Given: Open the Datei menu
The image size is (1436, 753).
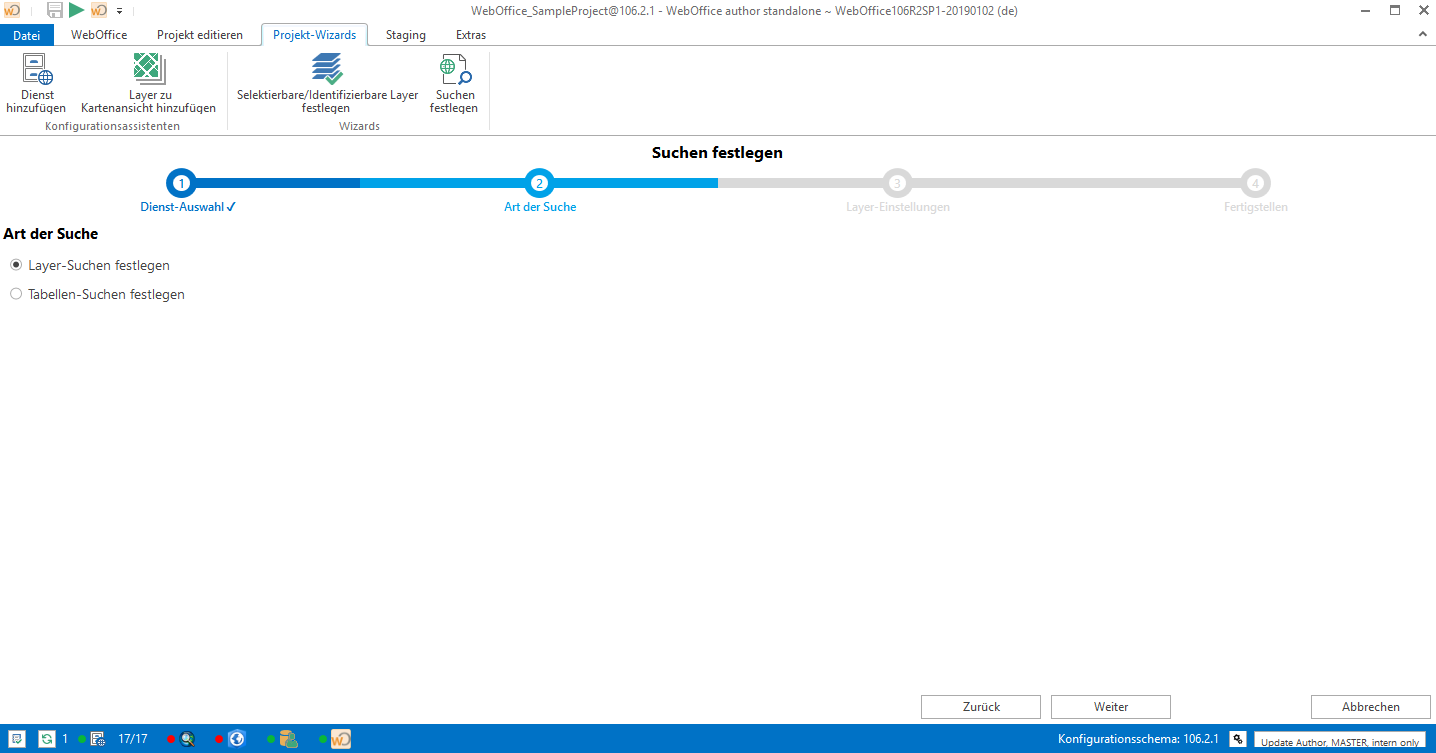Looking at the screenshot, I should point(26,34).
